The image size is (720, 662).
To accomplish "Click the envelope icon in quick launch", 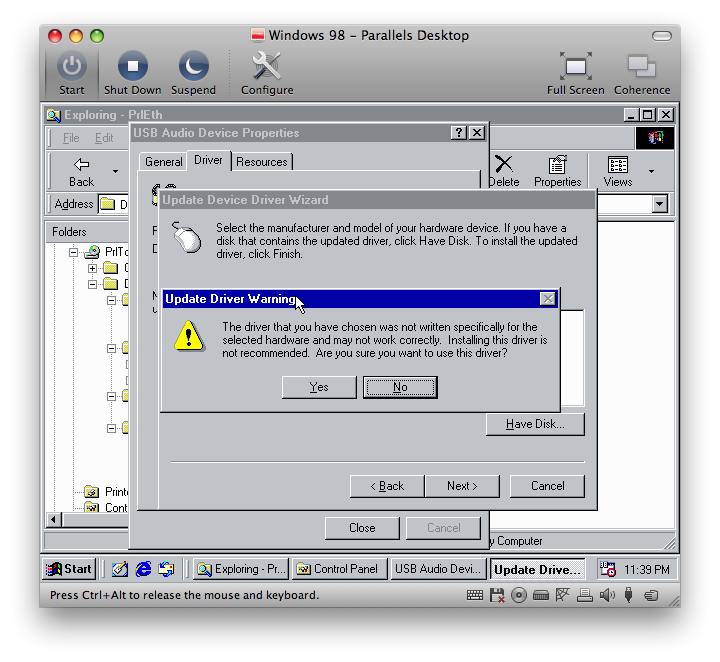I will (166, 569).
